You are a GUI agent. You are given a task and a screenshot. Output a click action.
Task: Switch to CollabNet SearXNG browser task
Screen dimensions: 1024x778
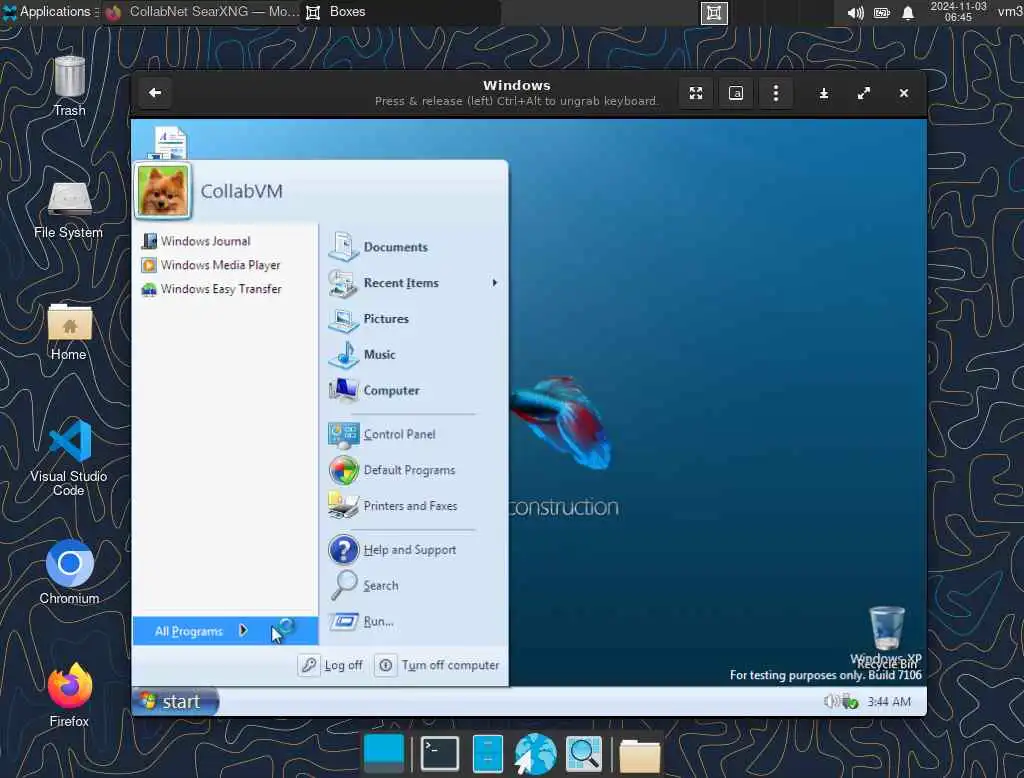click(202, 12)
